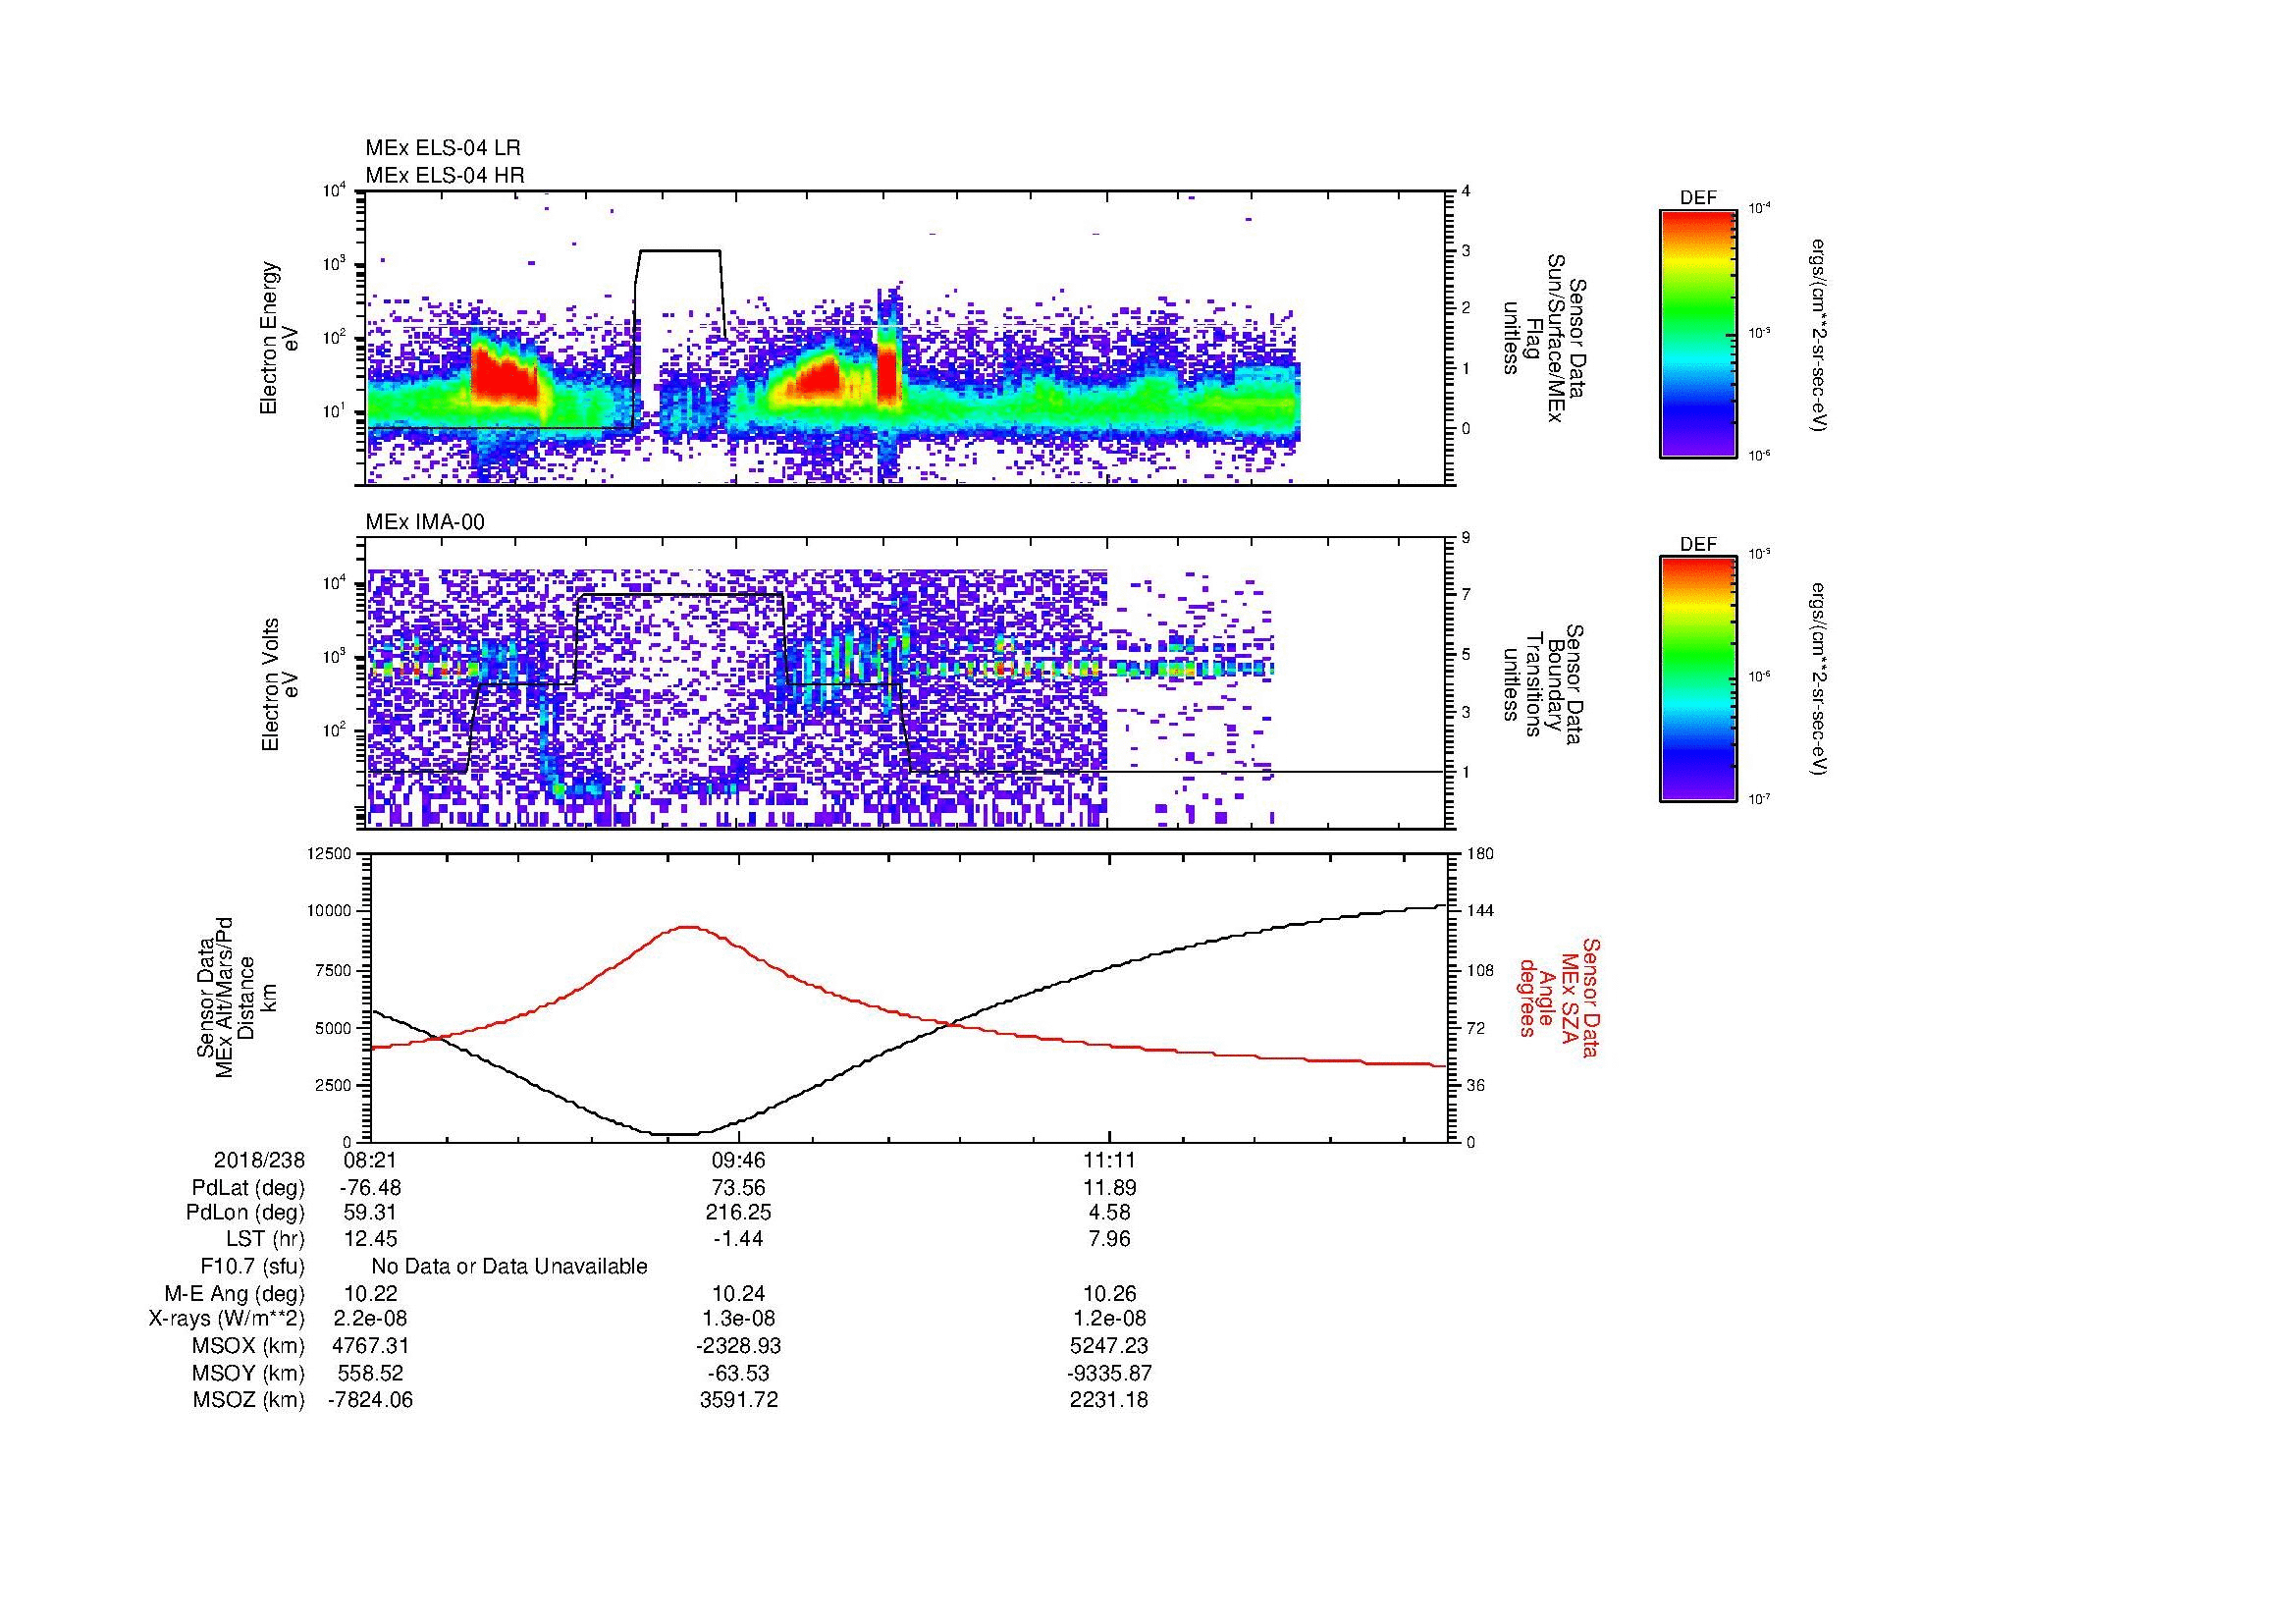Select the LST value '7.96'

pos(1109,1240)
